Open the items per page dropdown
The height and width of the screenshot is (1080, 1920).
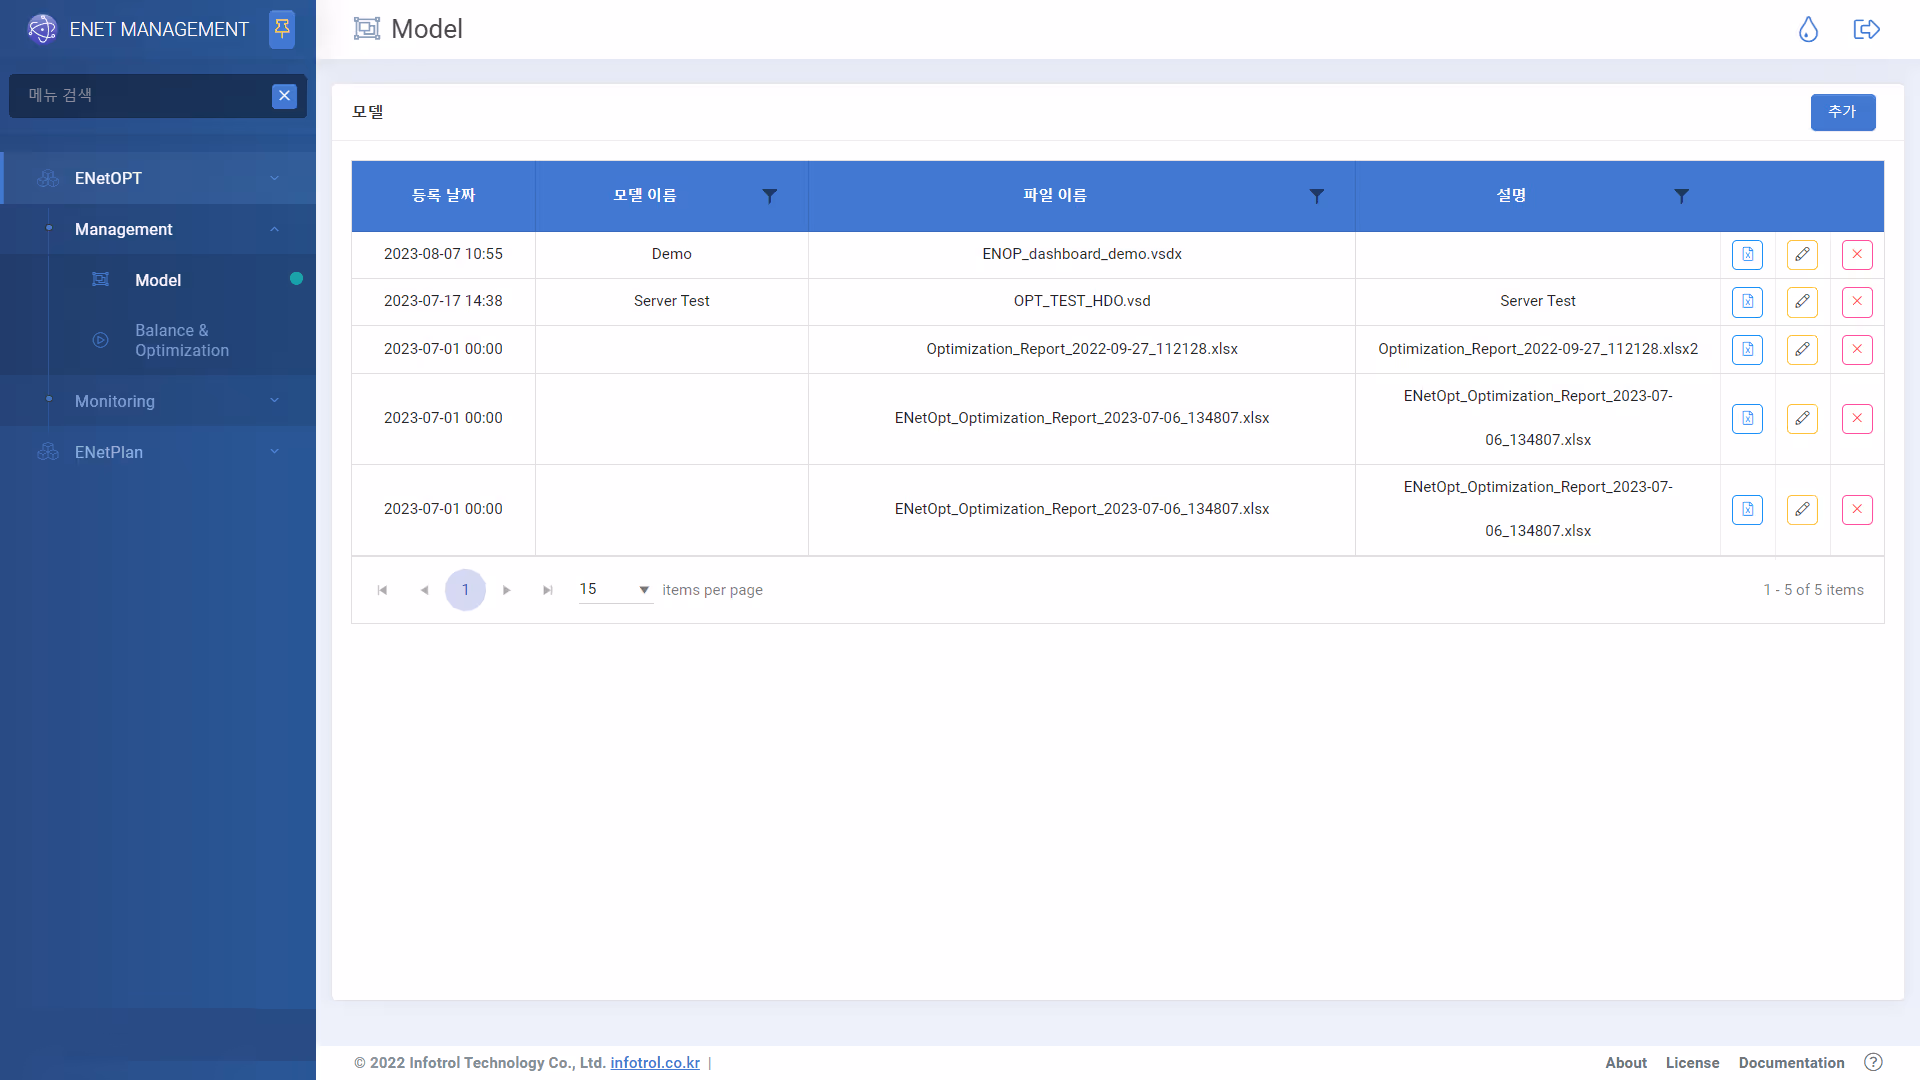click(x=616, y=590)
